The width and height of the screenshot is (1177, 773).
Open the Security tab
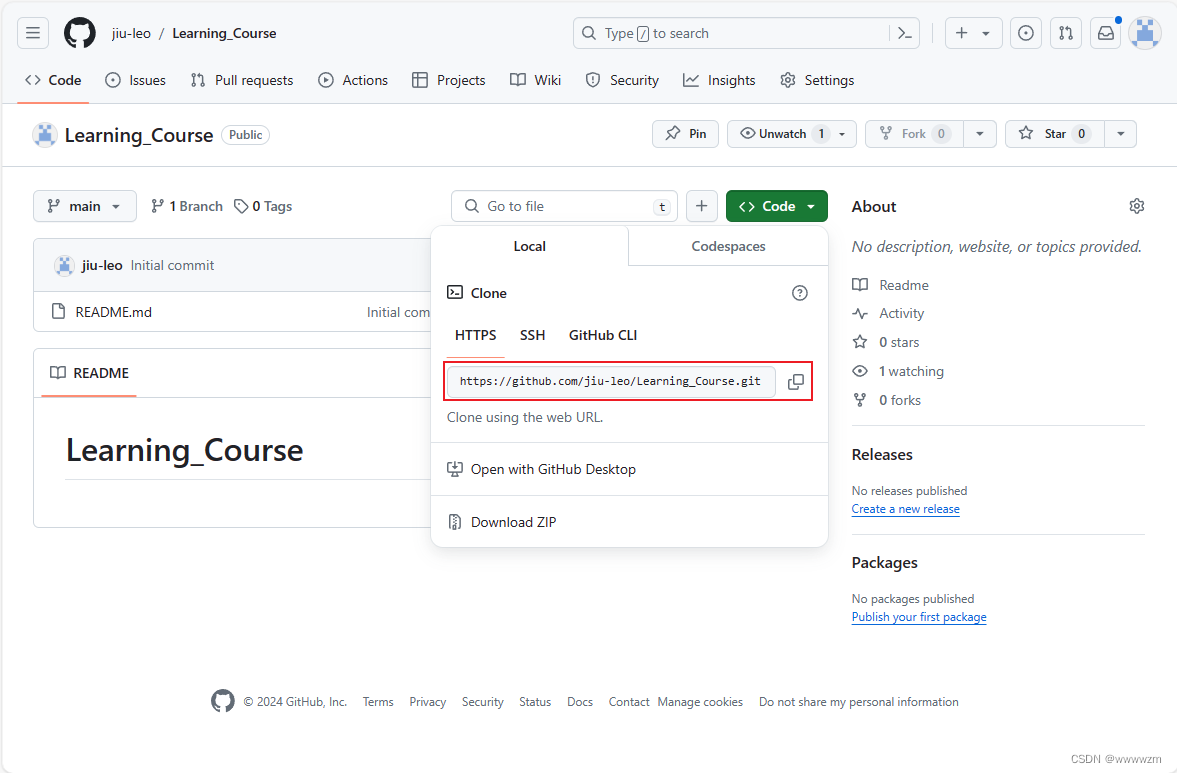pos(622,80)
